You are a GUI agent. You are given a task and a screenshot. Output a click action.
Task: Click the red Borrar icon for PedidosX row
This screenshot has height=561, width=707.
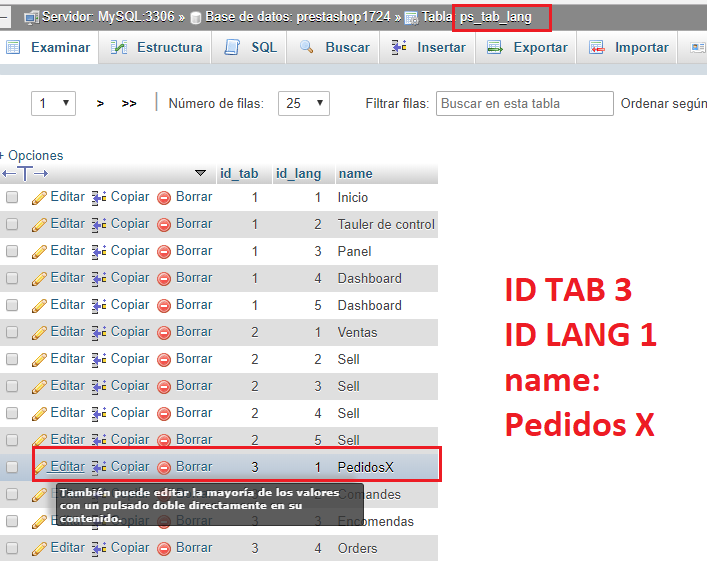tap(164, 468)
